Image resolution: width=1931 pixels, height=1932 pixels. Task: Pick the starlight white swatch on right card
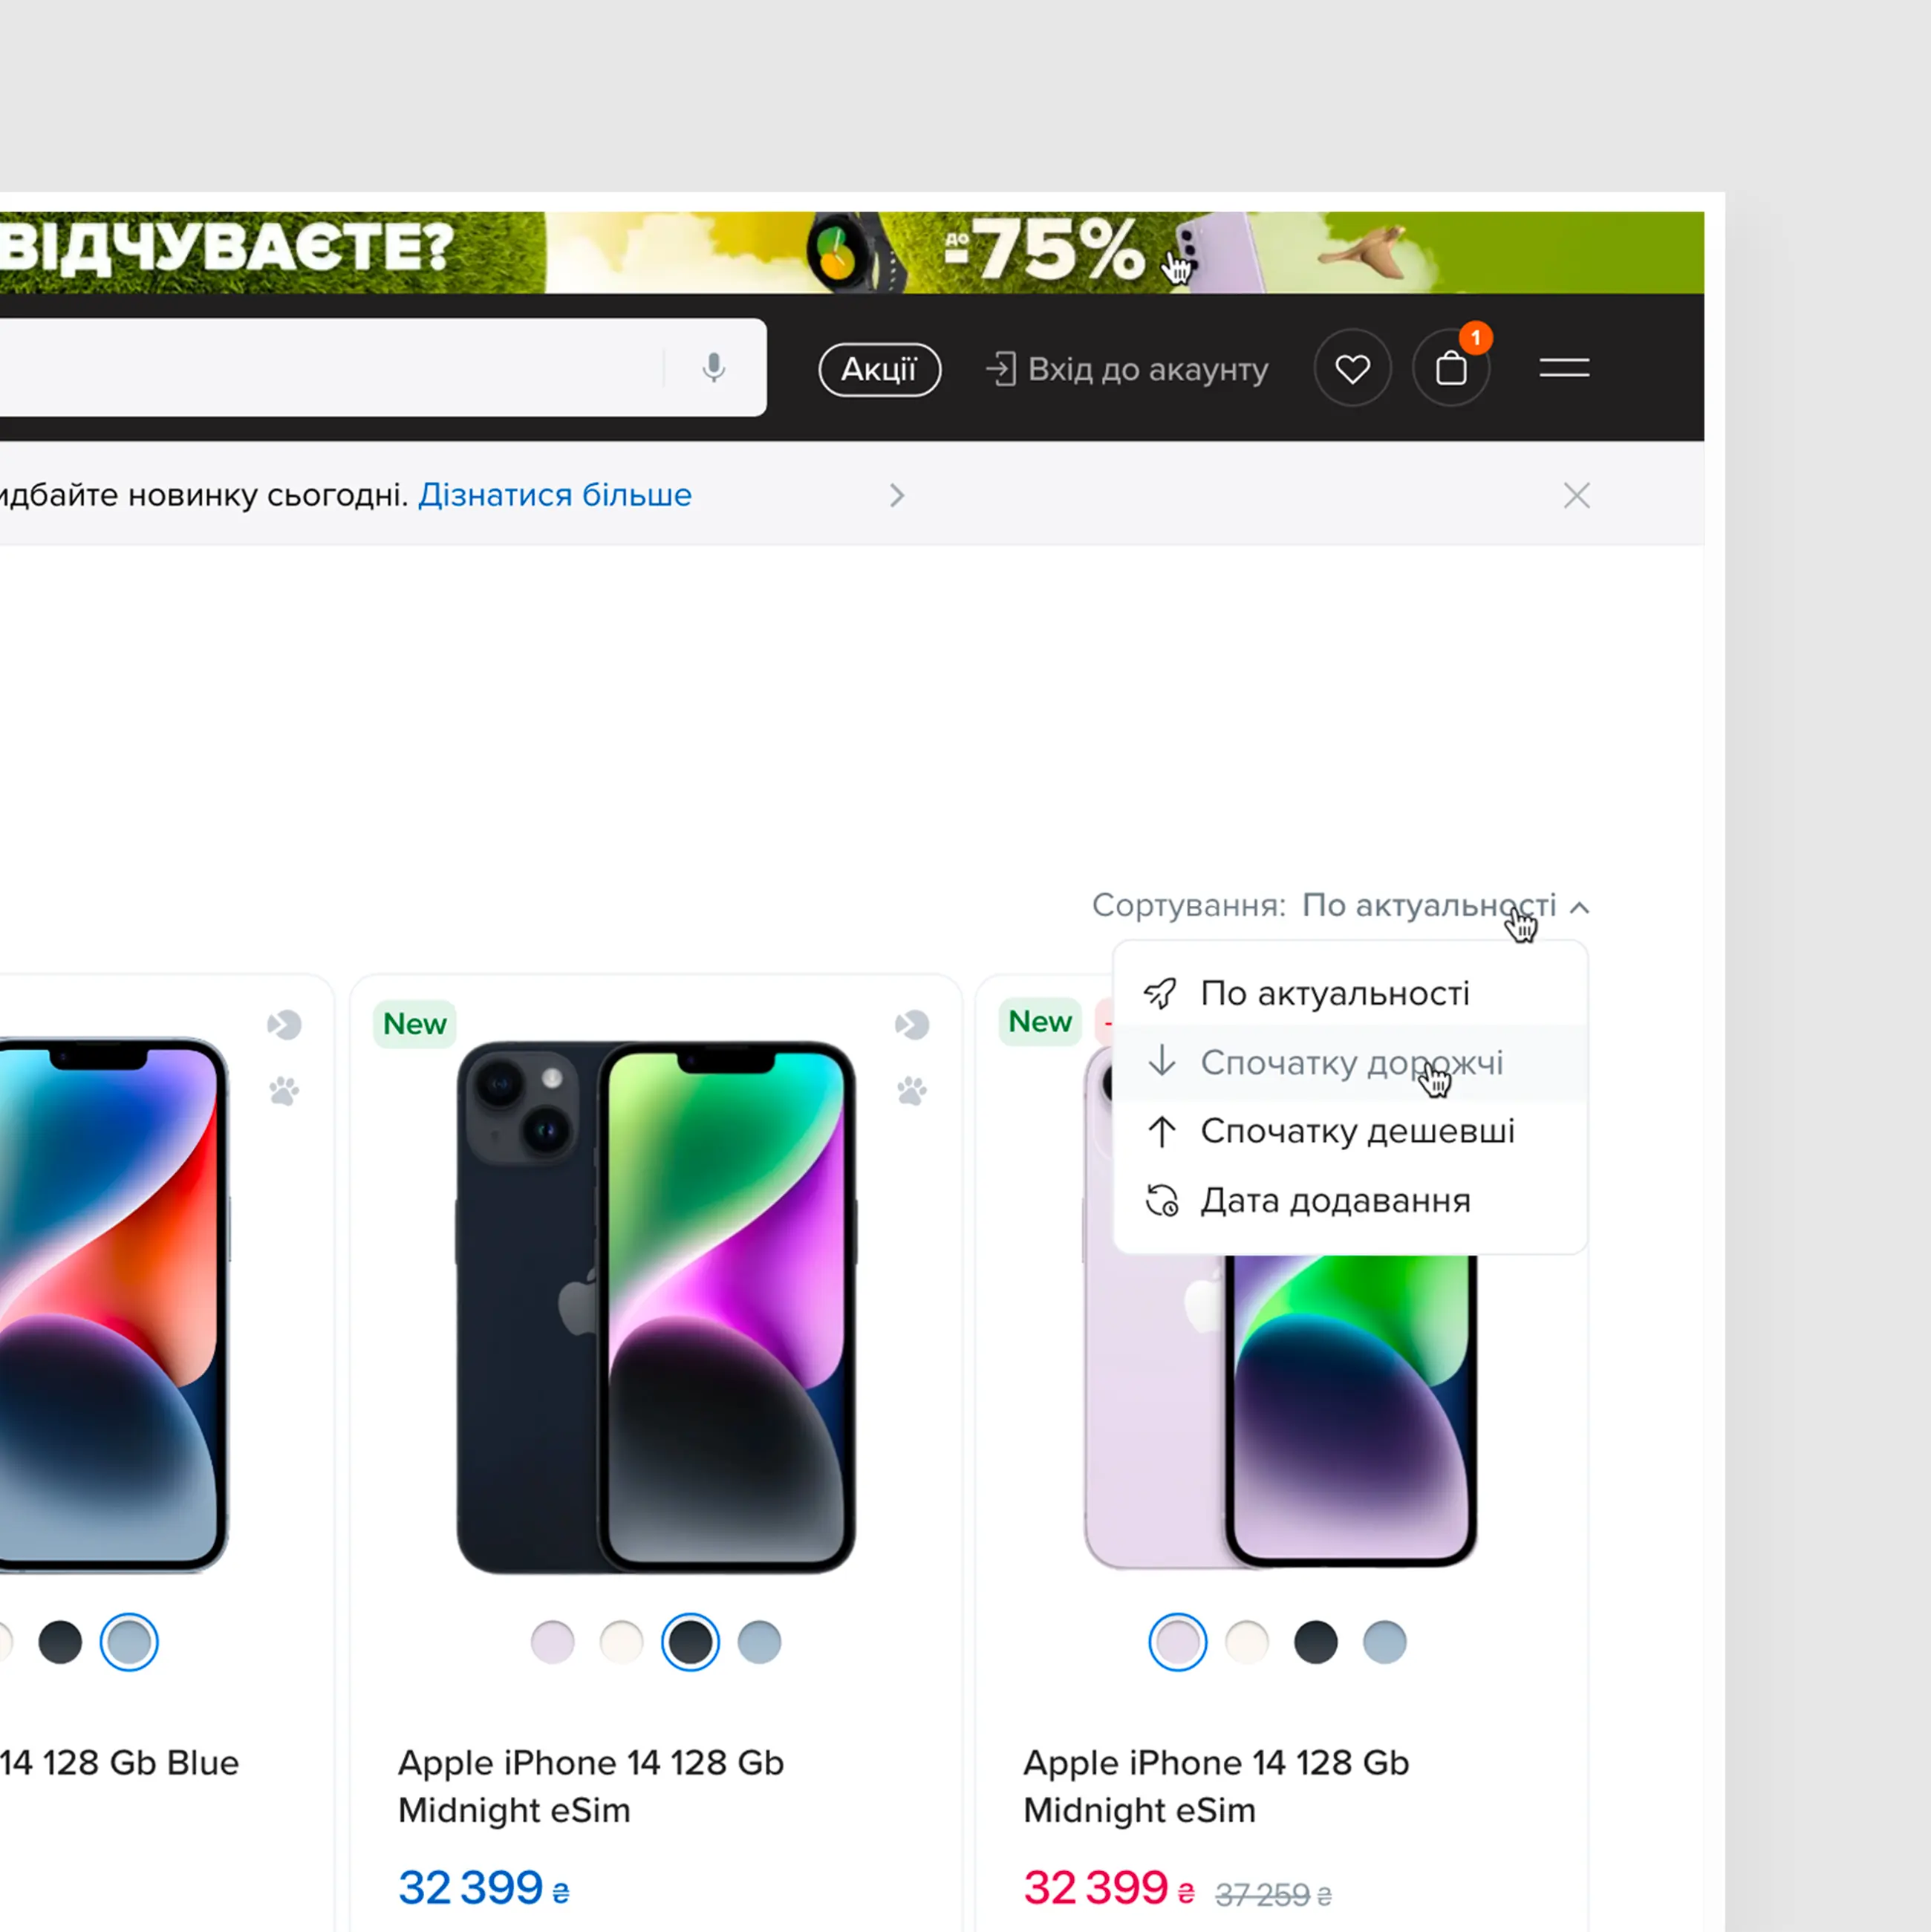pos(1246,1642)
